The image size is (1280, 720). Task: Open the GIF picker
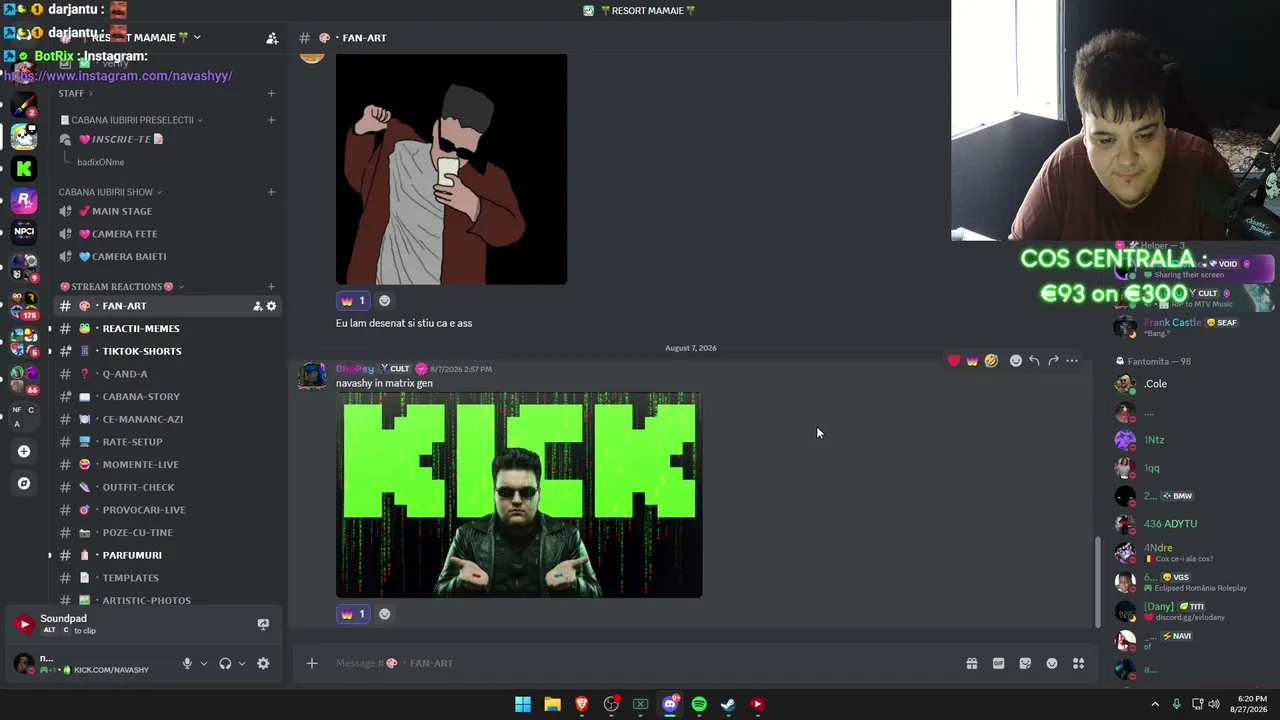998,663
